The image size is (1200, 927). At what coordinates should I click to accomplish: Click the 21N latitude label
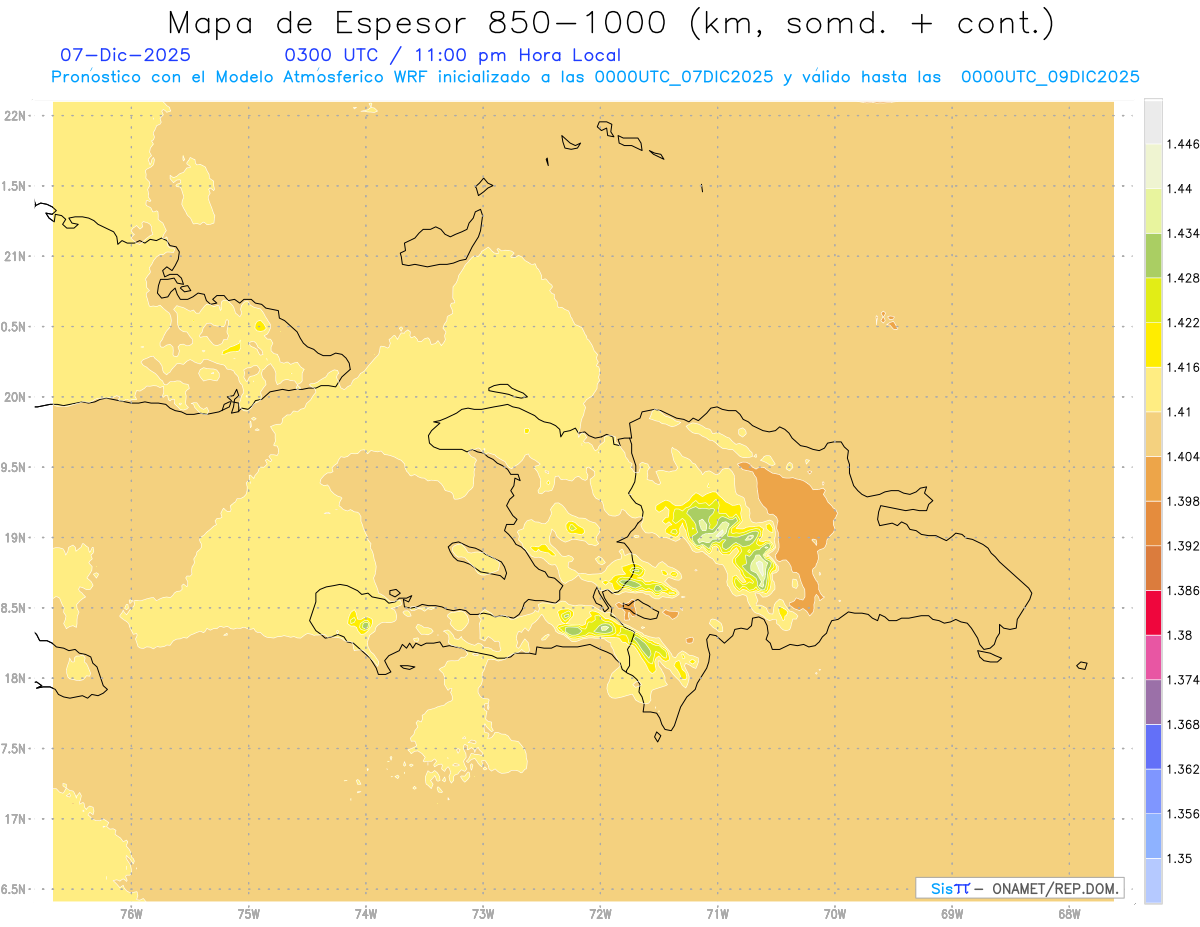pos(15,256)
